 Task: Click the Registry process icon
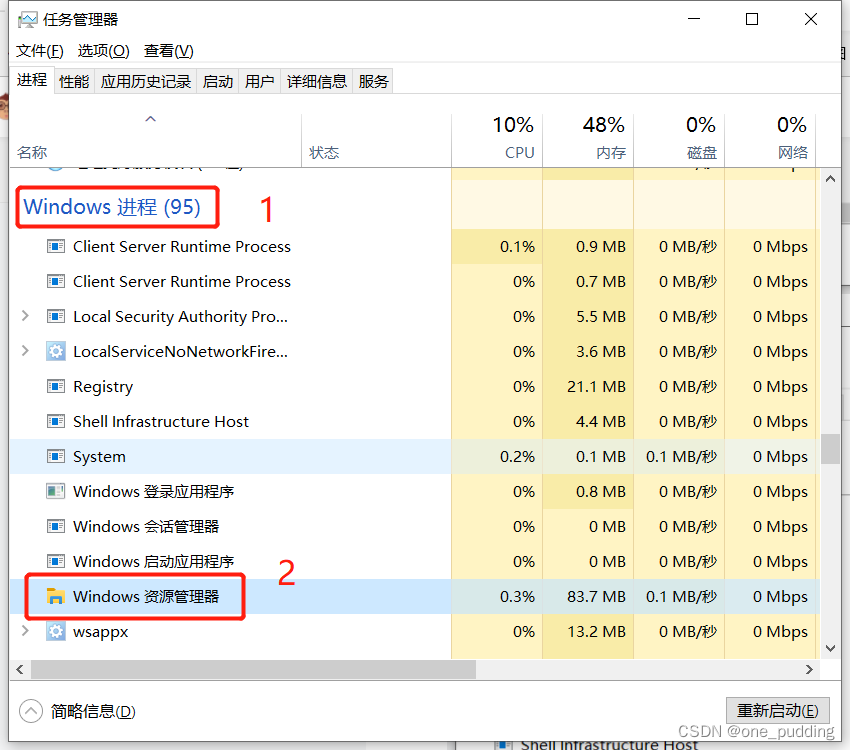tap(56, 386)
